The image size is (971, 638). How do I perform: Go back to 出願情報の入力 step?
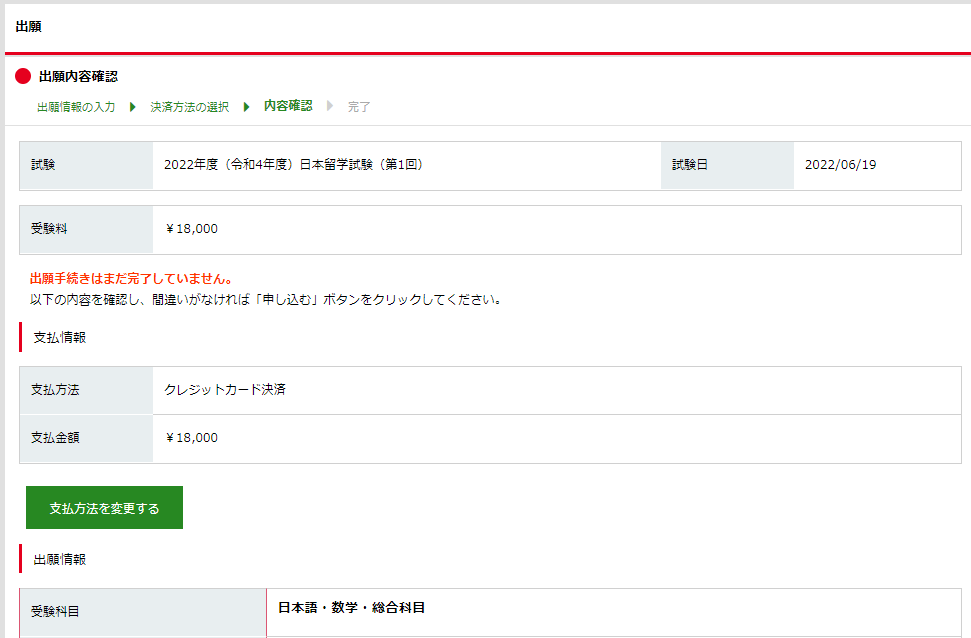76,107
